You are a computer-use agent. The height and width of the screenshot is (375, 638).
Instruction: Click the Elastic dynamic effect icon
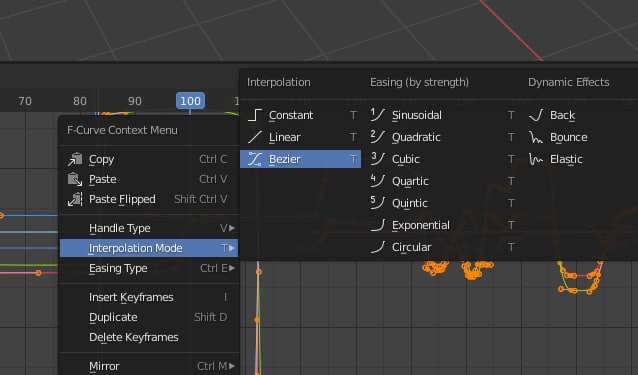tap(536, 159)
